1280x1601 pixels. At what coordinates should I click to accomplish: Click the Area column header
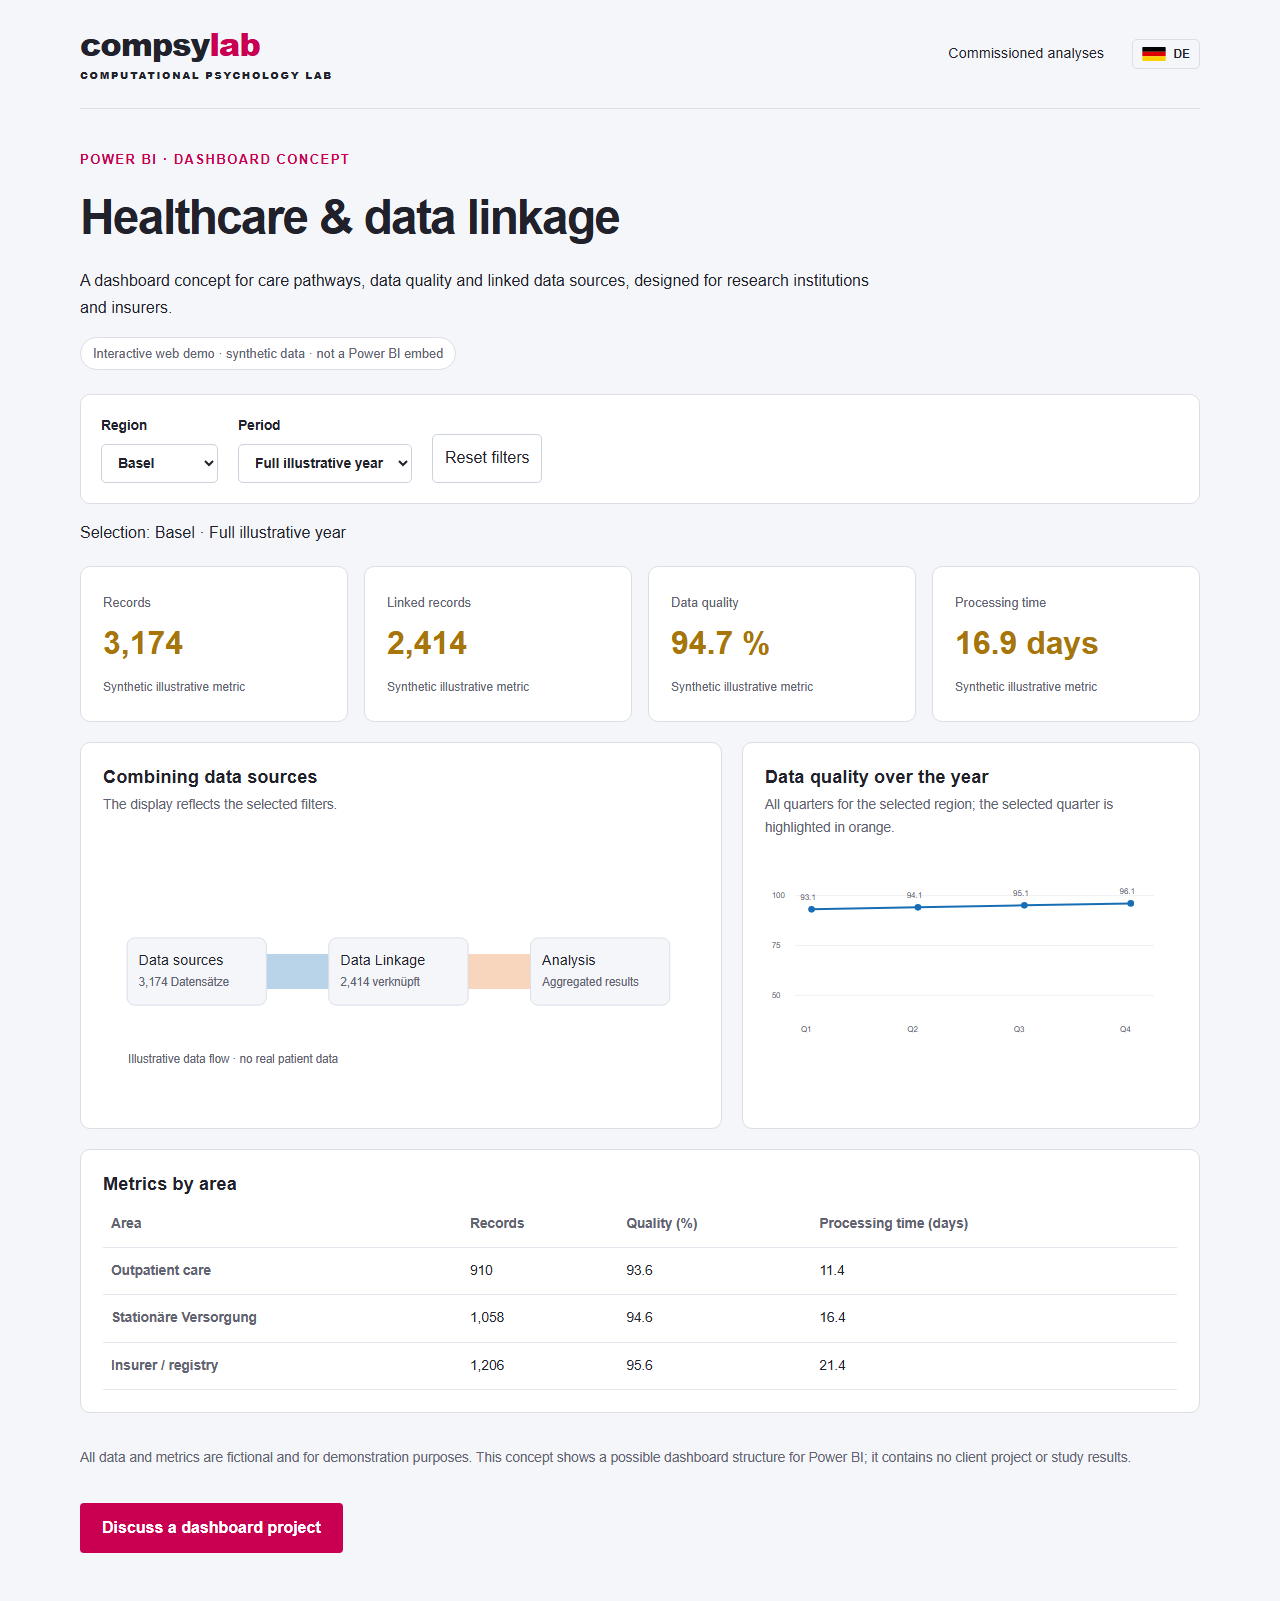tap(126, 1223)
